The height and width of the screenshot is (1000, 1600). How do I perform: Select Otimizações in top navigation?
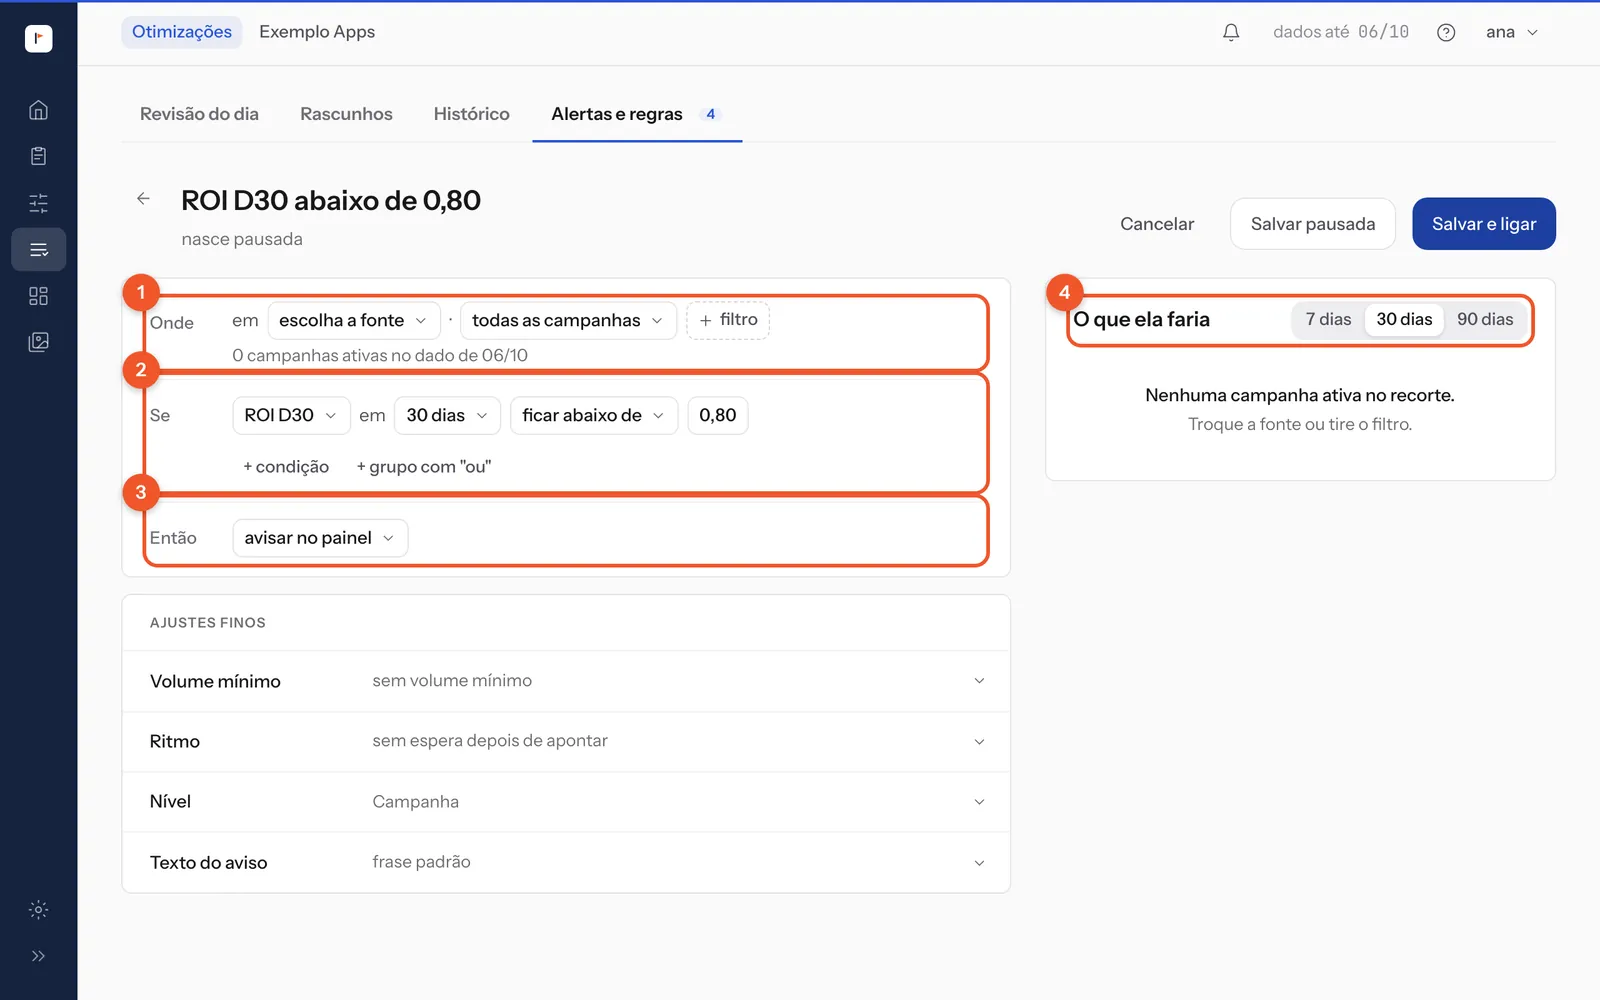pyautogui.click(x=182, y=32)
